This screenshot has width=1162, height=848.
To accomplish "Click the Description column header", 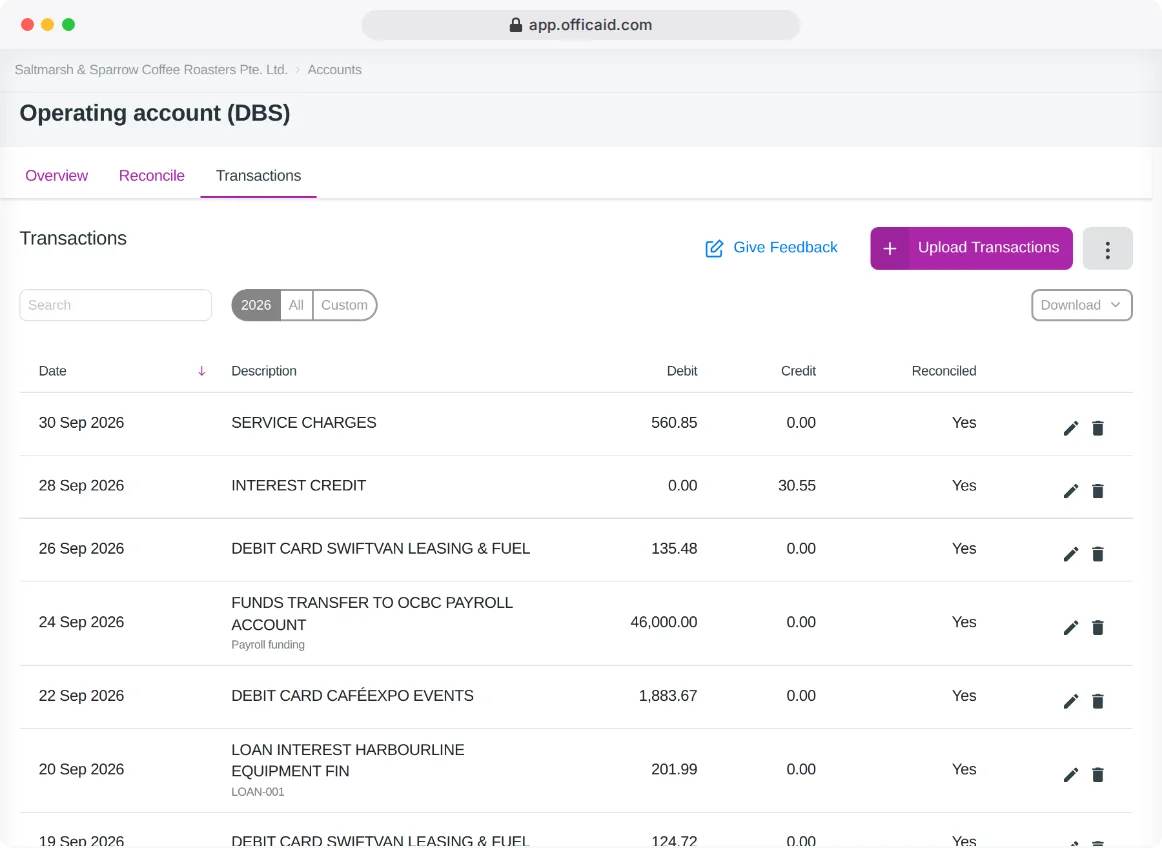I will pos(264,371).
